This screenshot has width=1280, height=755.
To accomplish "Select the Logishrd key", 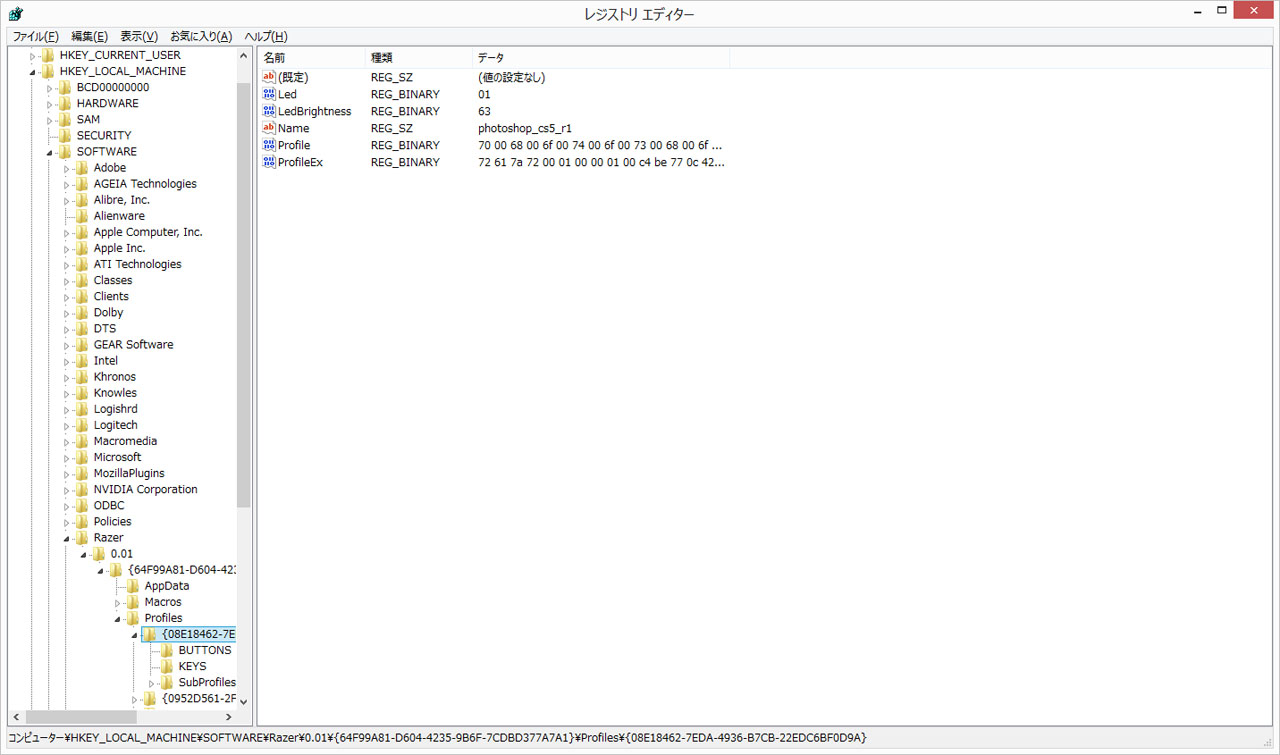I will pos(116,409).
